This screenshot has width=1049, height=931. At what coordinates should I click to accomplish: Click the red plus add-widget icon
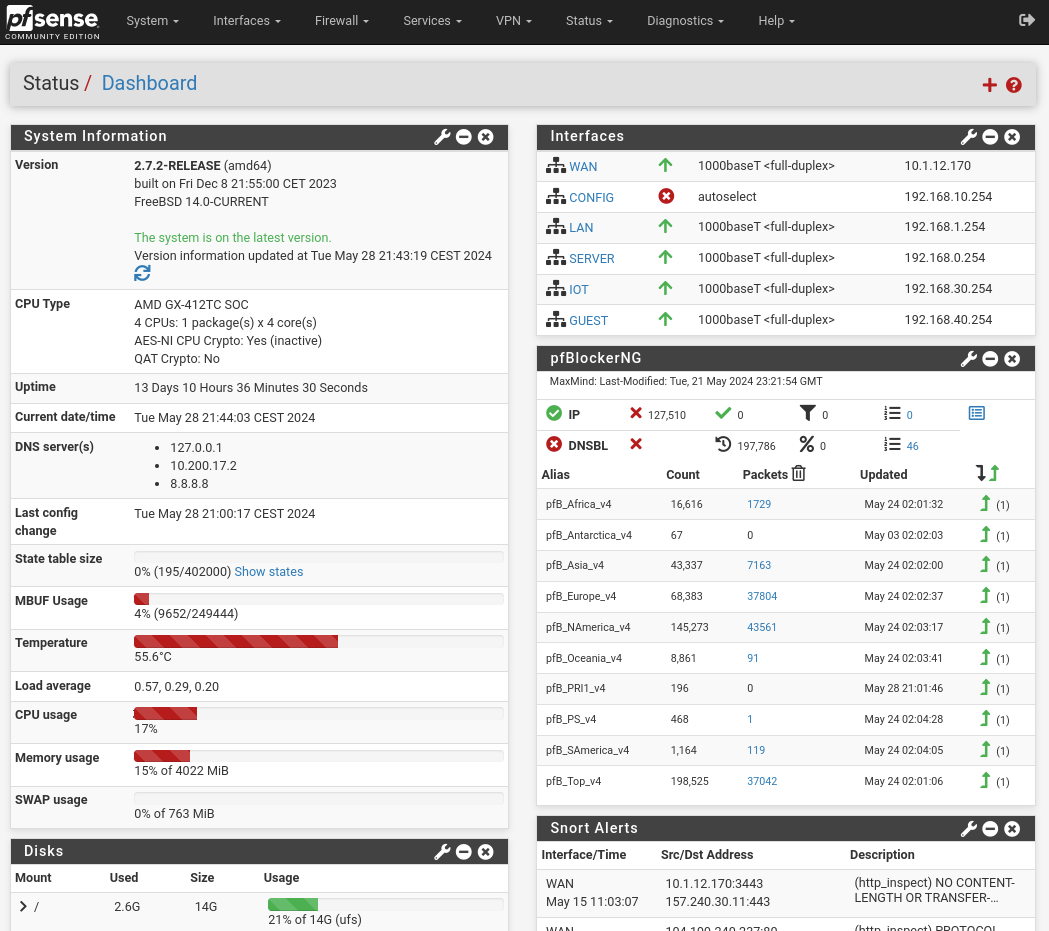coord(989,85)
